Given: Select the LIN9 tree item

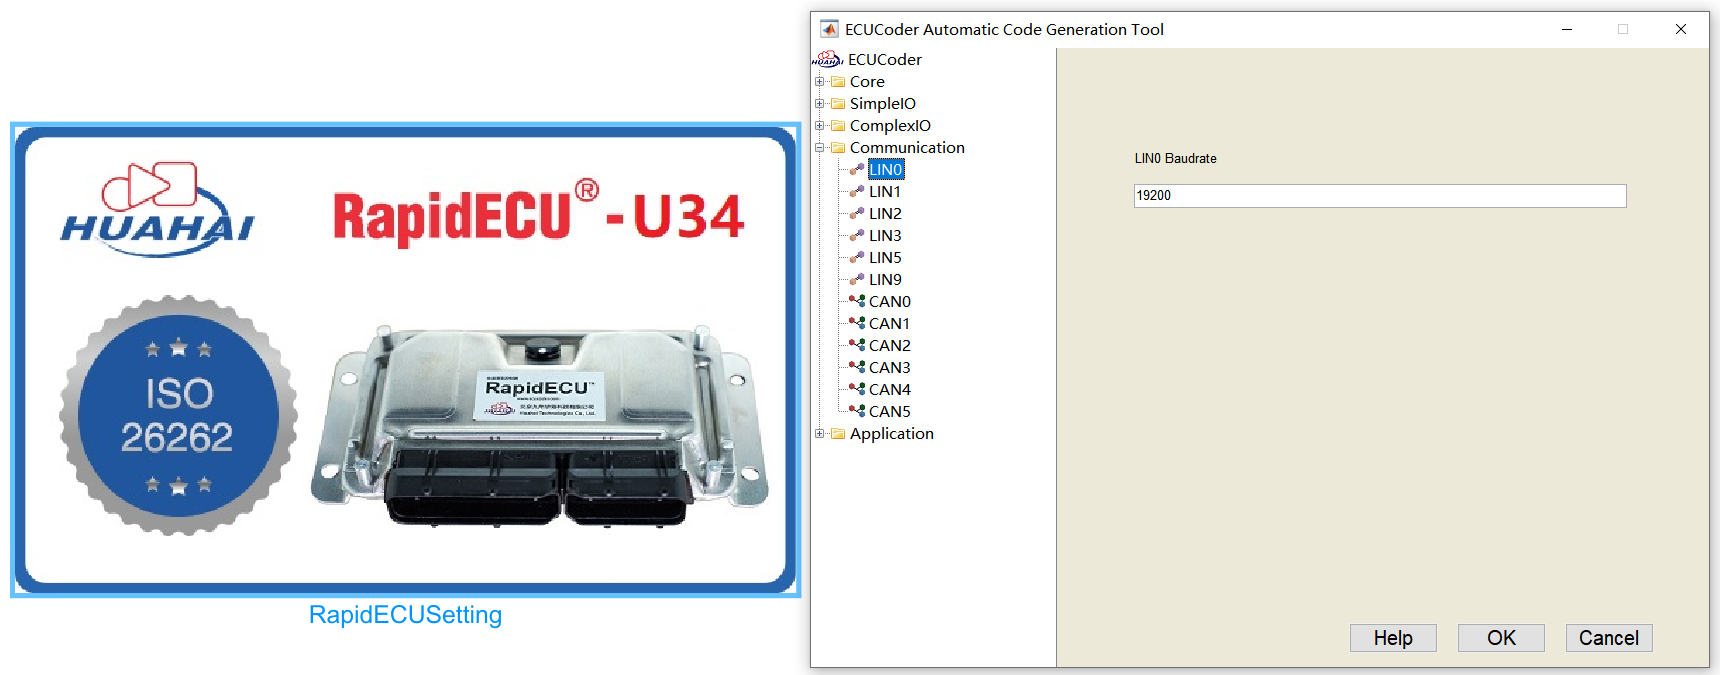Looking at the screenshot, I should point(885,279).
